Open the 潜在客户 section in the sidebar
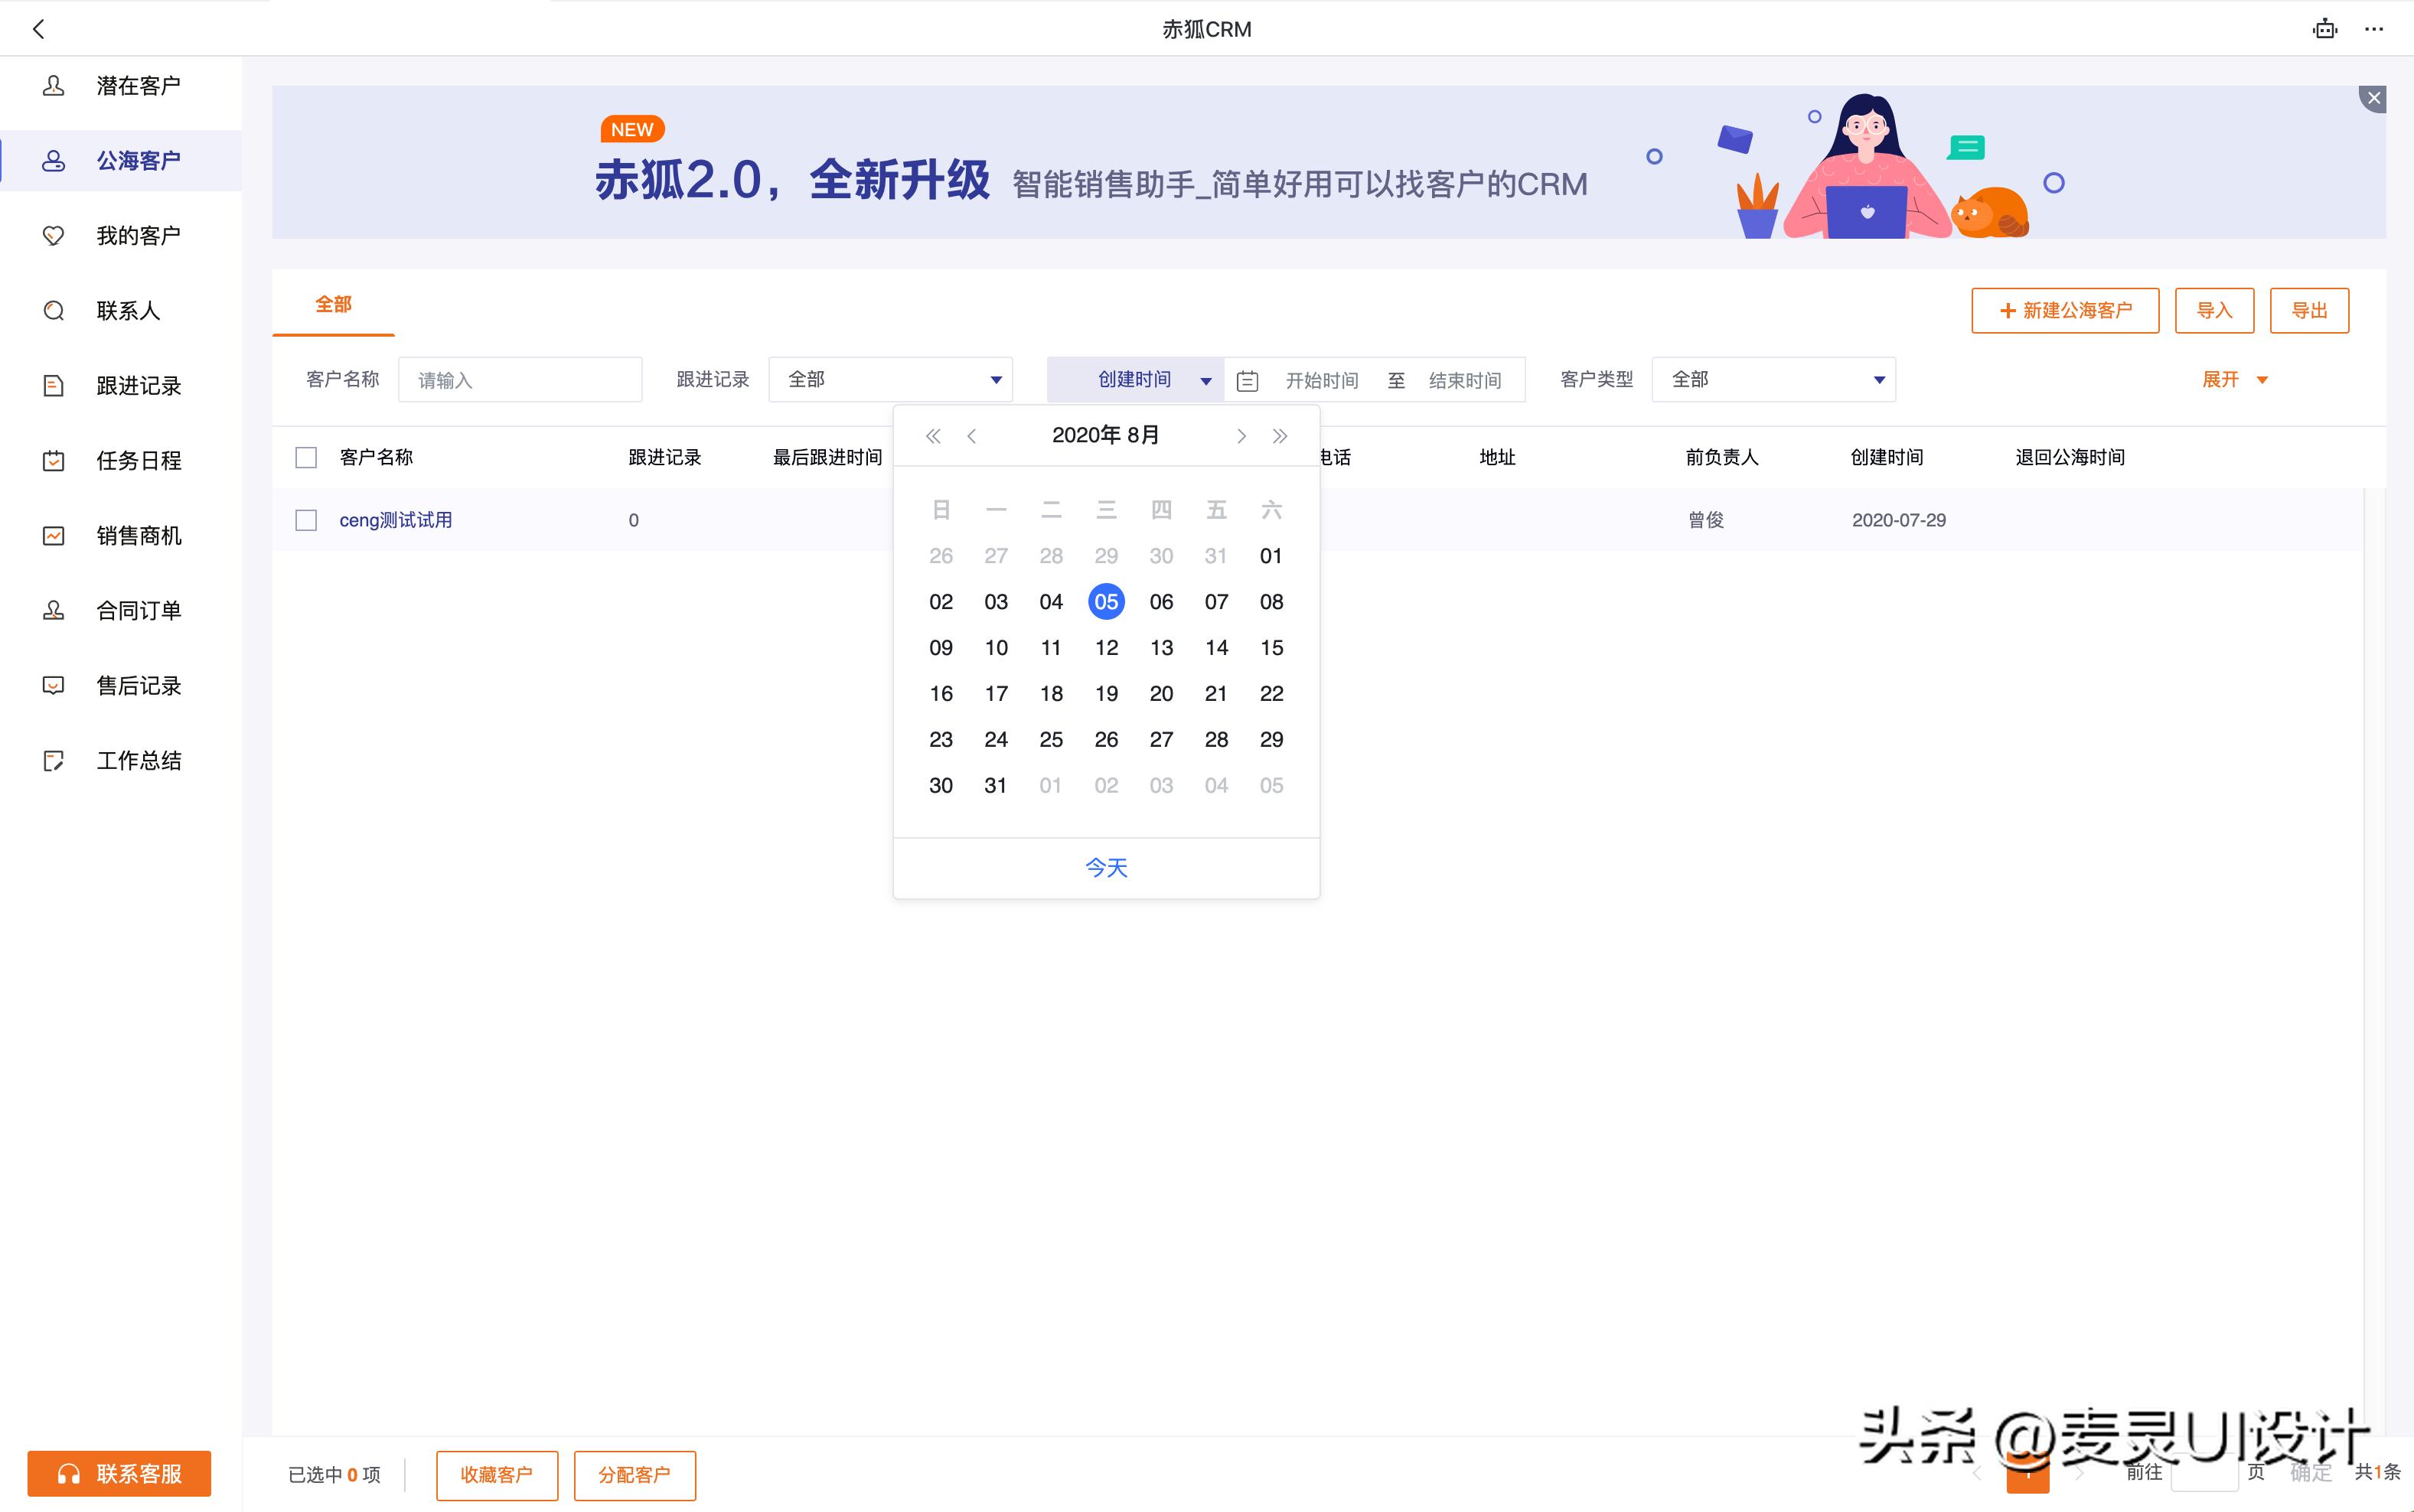The image size is (2414, 1512). pos(138,85)
